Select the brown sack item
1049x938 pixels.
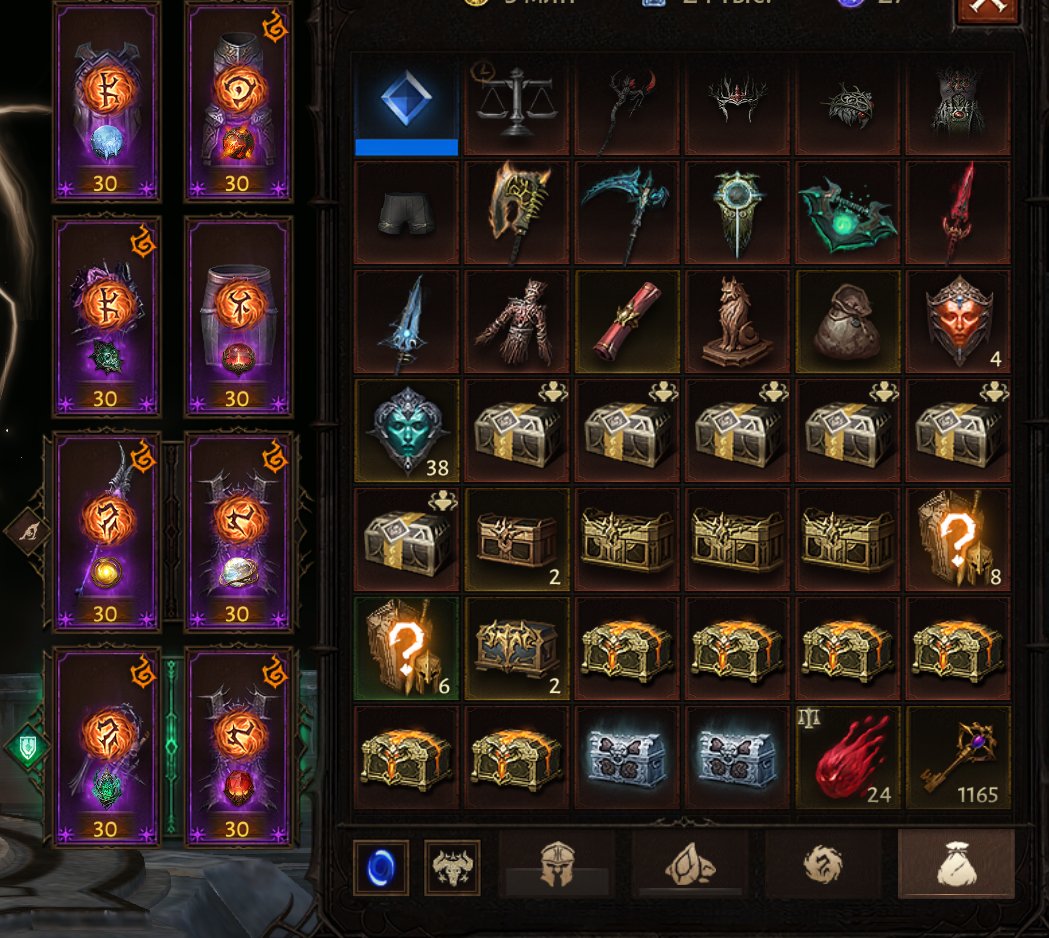[x=848, y=322]
